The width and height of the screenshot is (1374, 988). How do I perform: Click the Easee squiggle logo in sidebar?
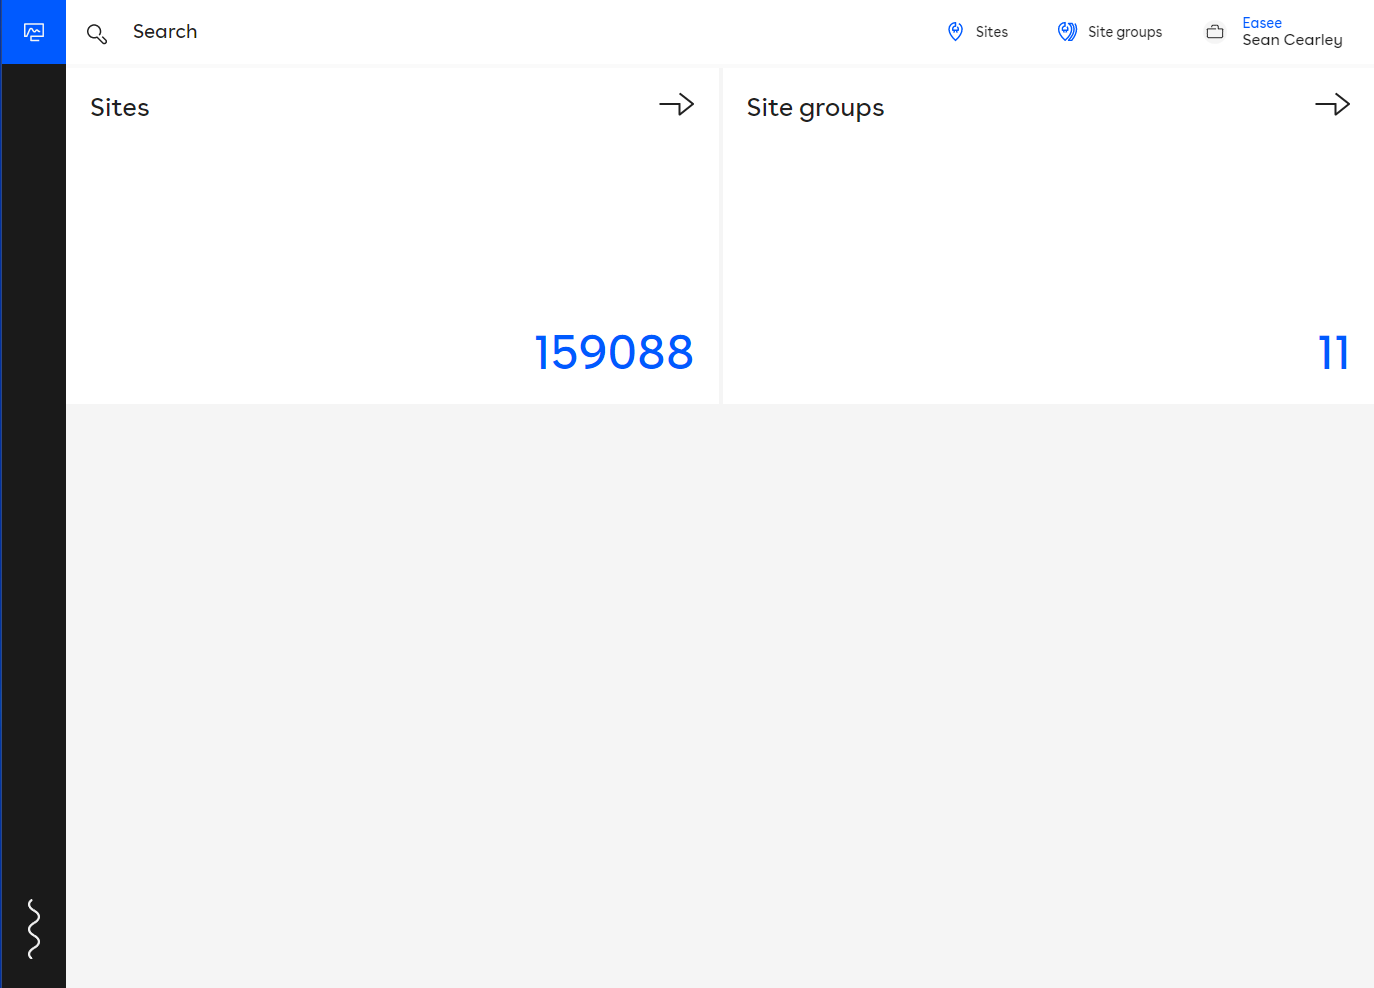(x=33, y=928)
